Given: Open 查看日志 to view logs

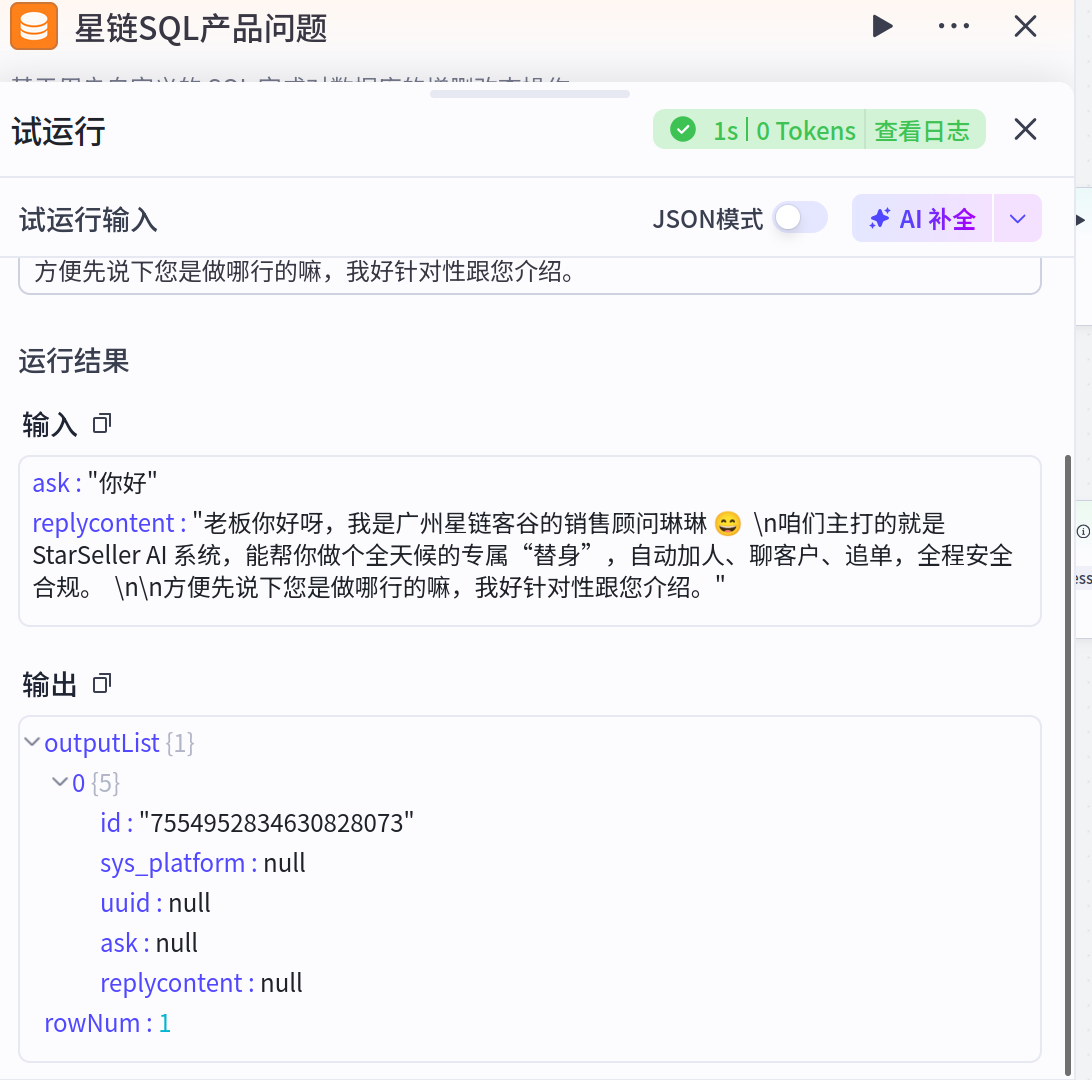Looking at the screenshot, I should click(x=922, y=130).
